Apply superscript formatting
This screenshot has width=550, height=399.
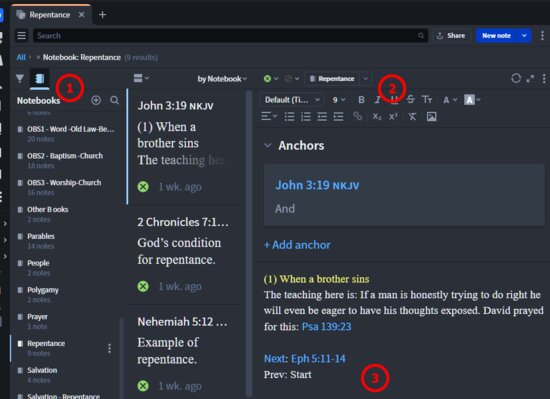(393, 116)
